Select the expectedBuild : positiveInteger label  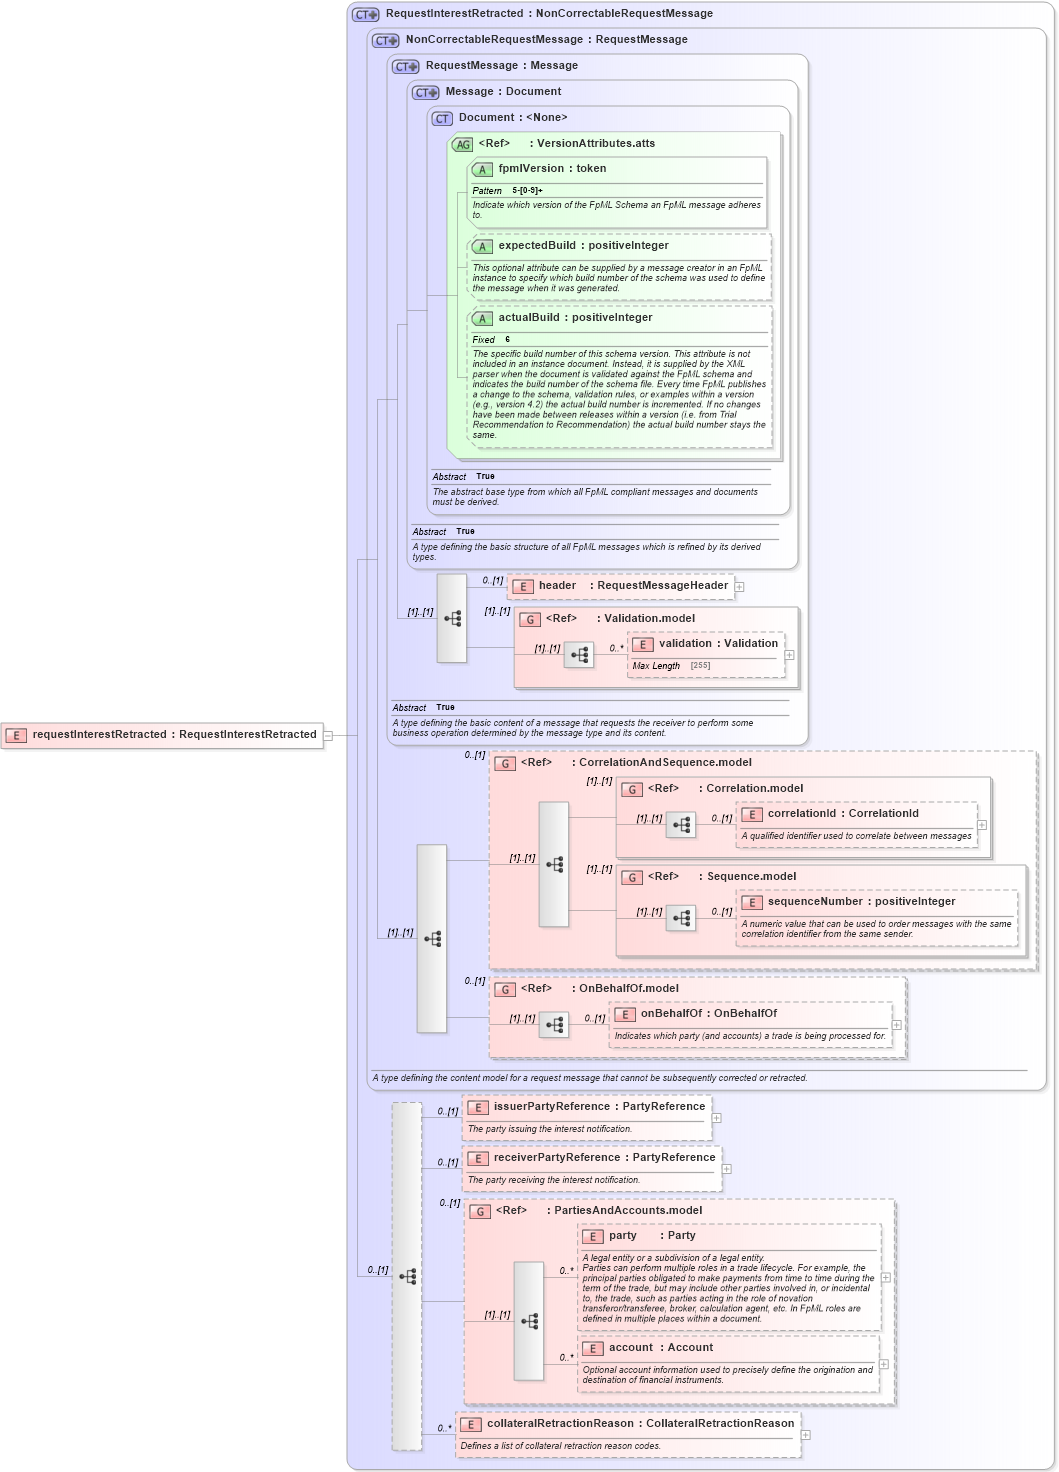584,246
